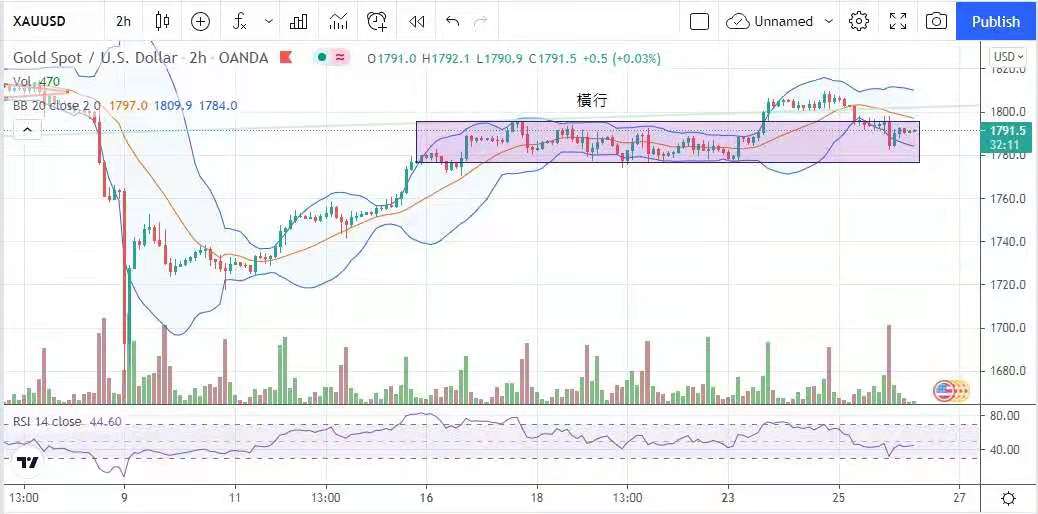Click the Compare or add symbol plus icon
This screenshot has height=514, width=1038.
pos(200,21)
